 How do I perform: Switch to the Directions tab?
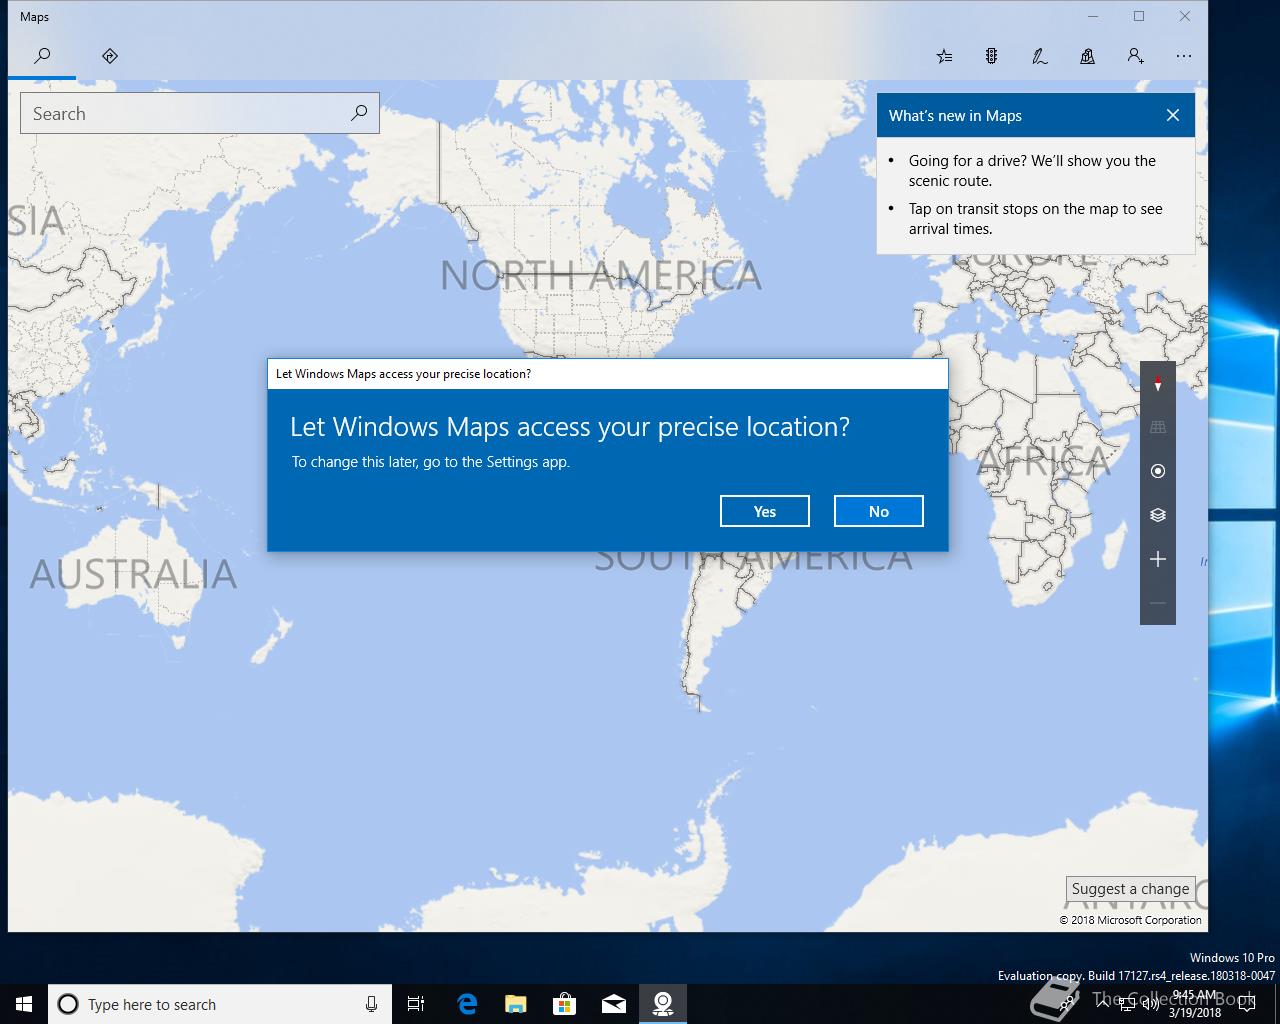point(110,56)
